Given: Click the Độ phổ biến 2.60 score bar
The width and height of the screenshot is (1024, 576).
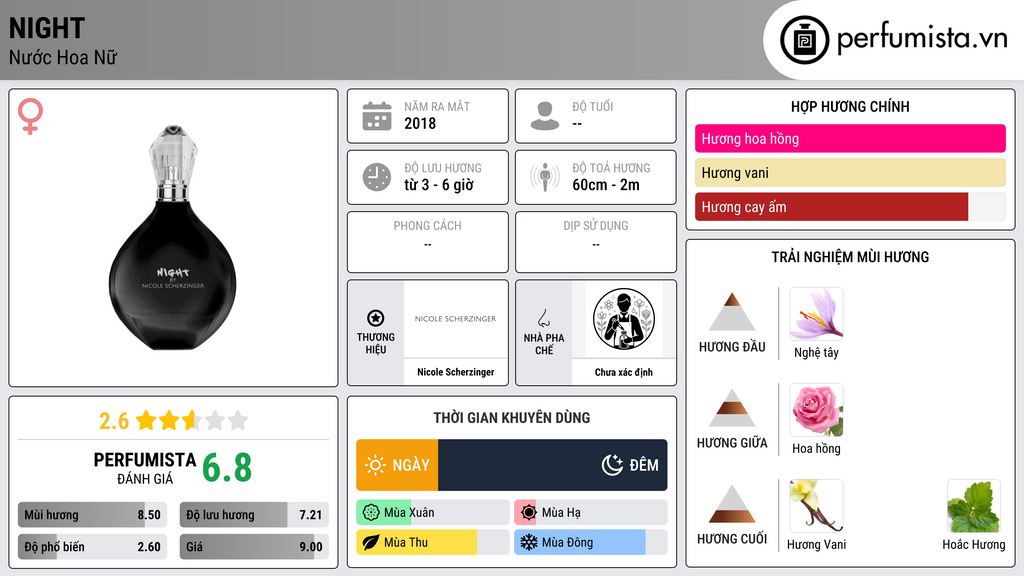Looking at the screenshot, I should 92,547.
